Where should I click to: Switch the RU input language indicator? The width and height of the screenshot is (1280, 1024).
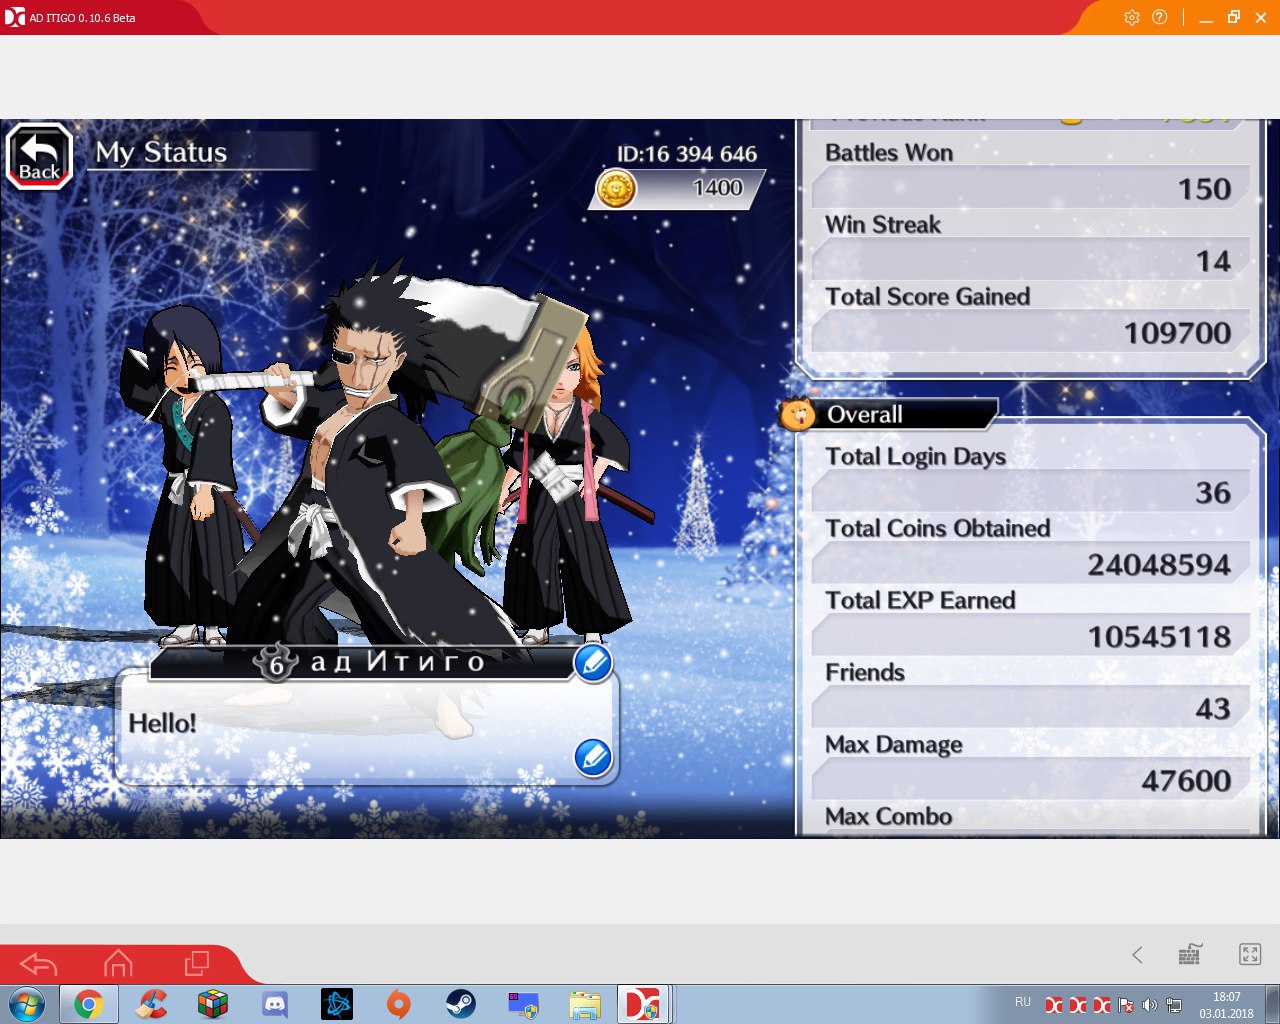coord(1023,1002)
